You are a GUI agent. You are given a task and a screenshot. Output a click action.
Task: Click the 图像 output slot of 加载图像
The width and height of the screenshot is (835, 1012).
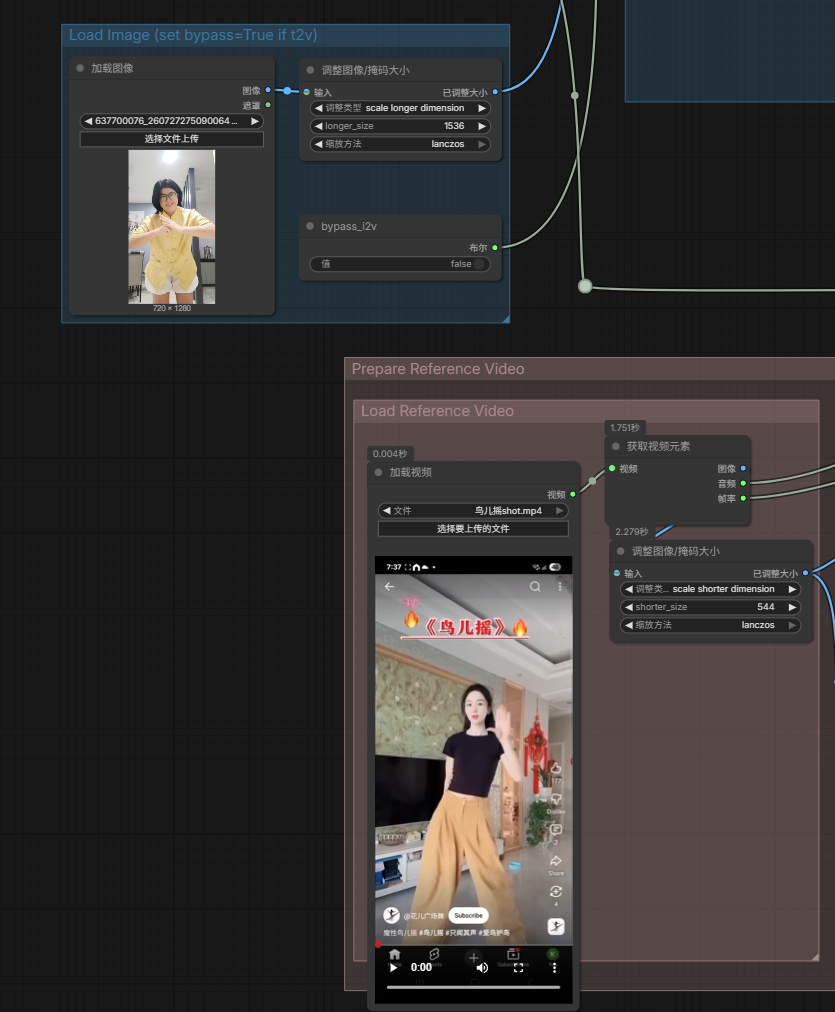268,90
